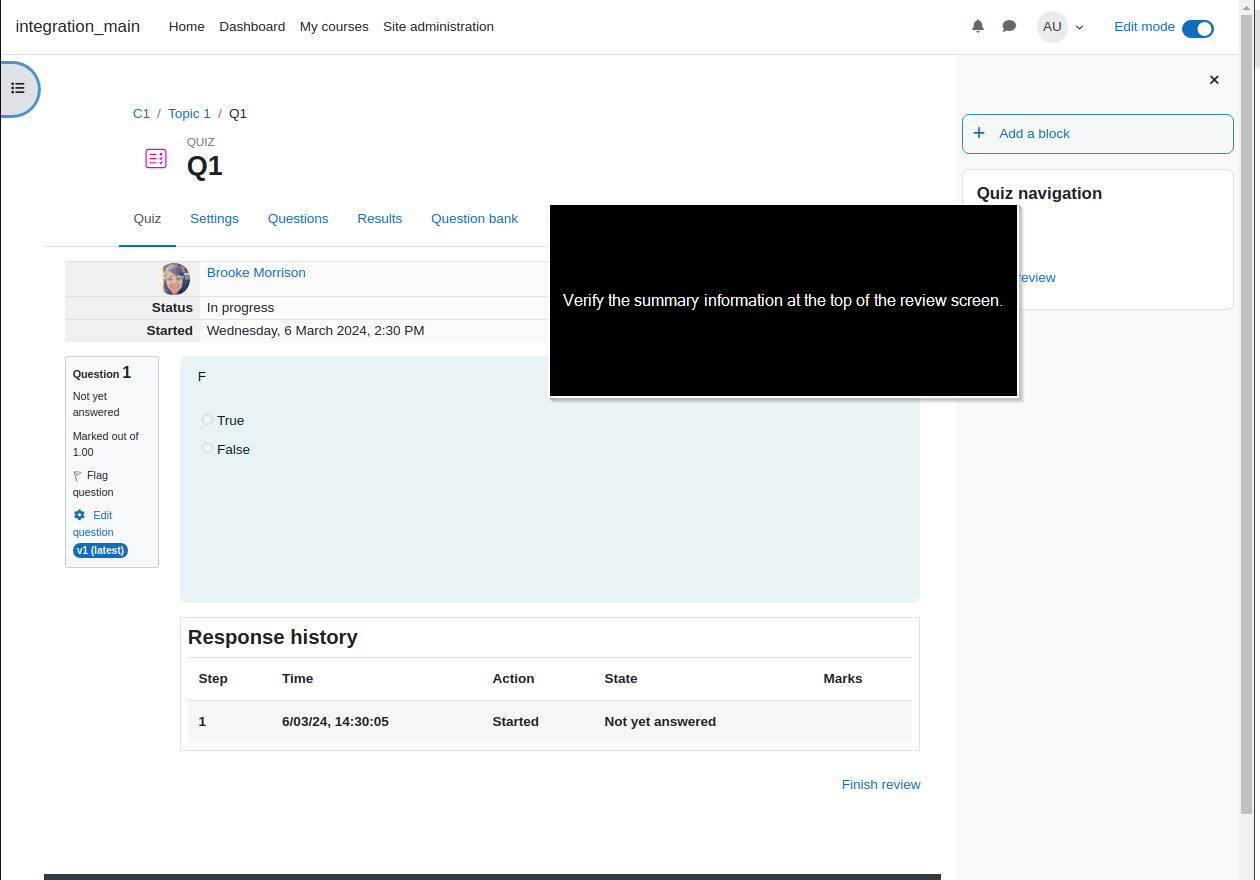1260x880 pixels.
Task: Click the integration_main site name
Action: (x=78, y=27)
